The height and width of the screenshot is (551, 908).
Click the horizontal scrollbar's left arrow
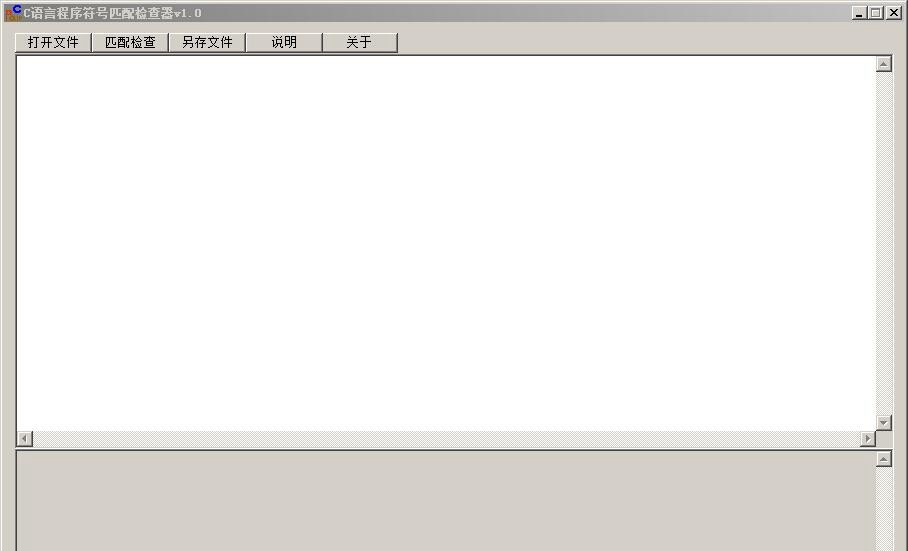point(24,439)
